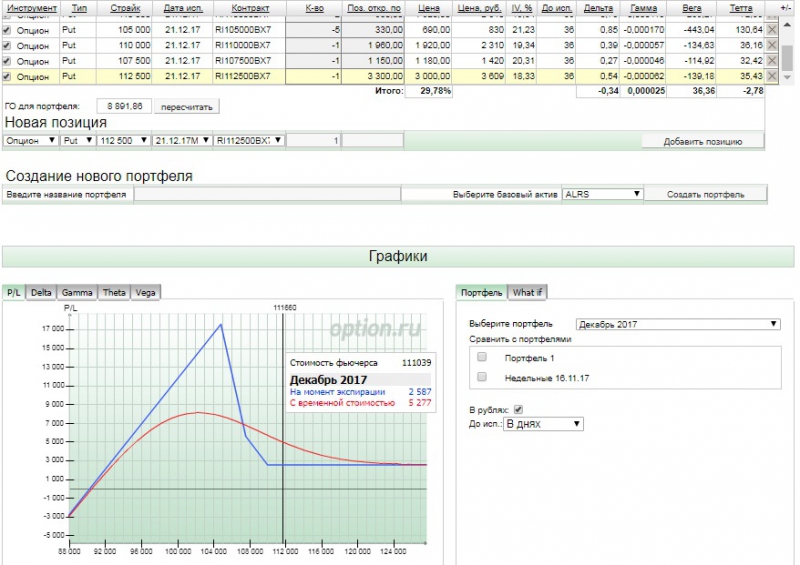
Task: Remove the RI110000BX7 position via X
Action: click(772, 46)
